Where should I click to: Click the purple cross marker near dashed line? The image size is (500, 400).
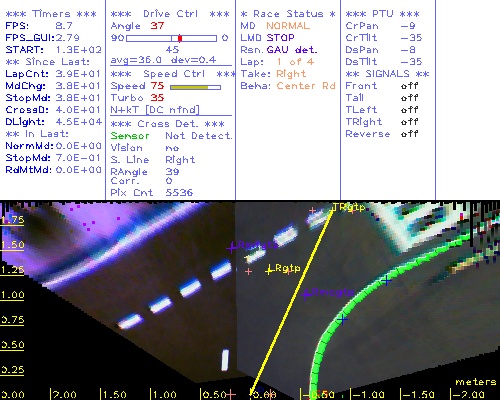[231, 248]
